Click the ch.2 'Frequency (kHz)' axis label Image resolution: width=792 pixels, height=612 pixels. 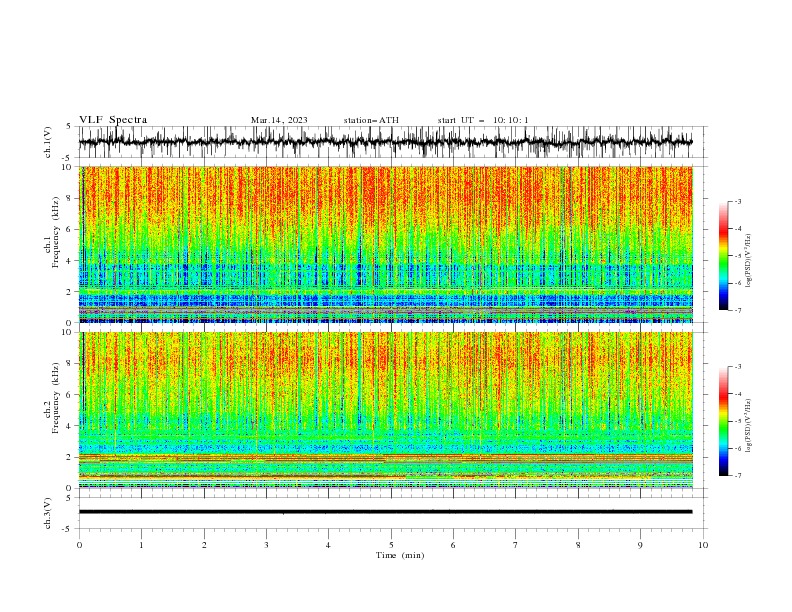click(x=56, y=397)
